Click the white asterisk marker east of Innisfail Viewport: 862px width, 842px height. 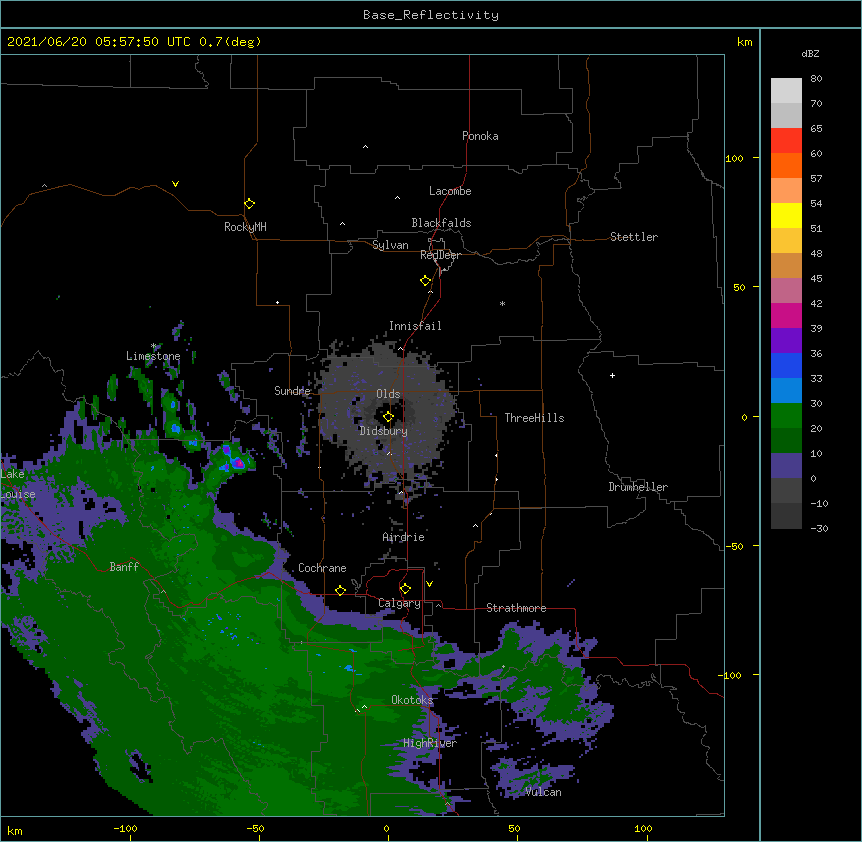(502, 303)
